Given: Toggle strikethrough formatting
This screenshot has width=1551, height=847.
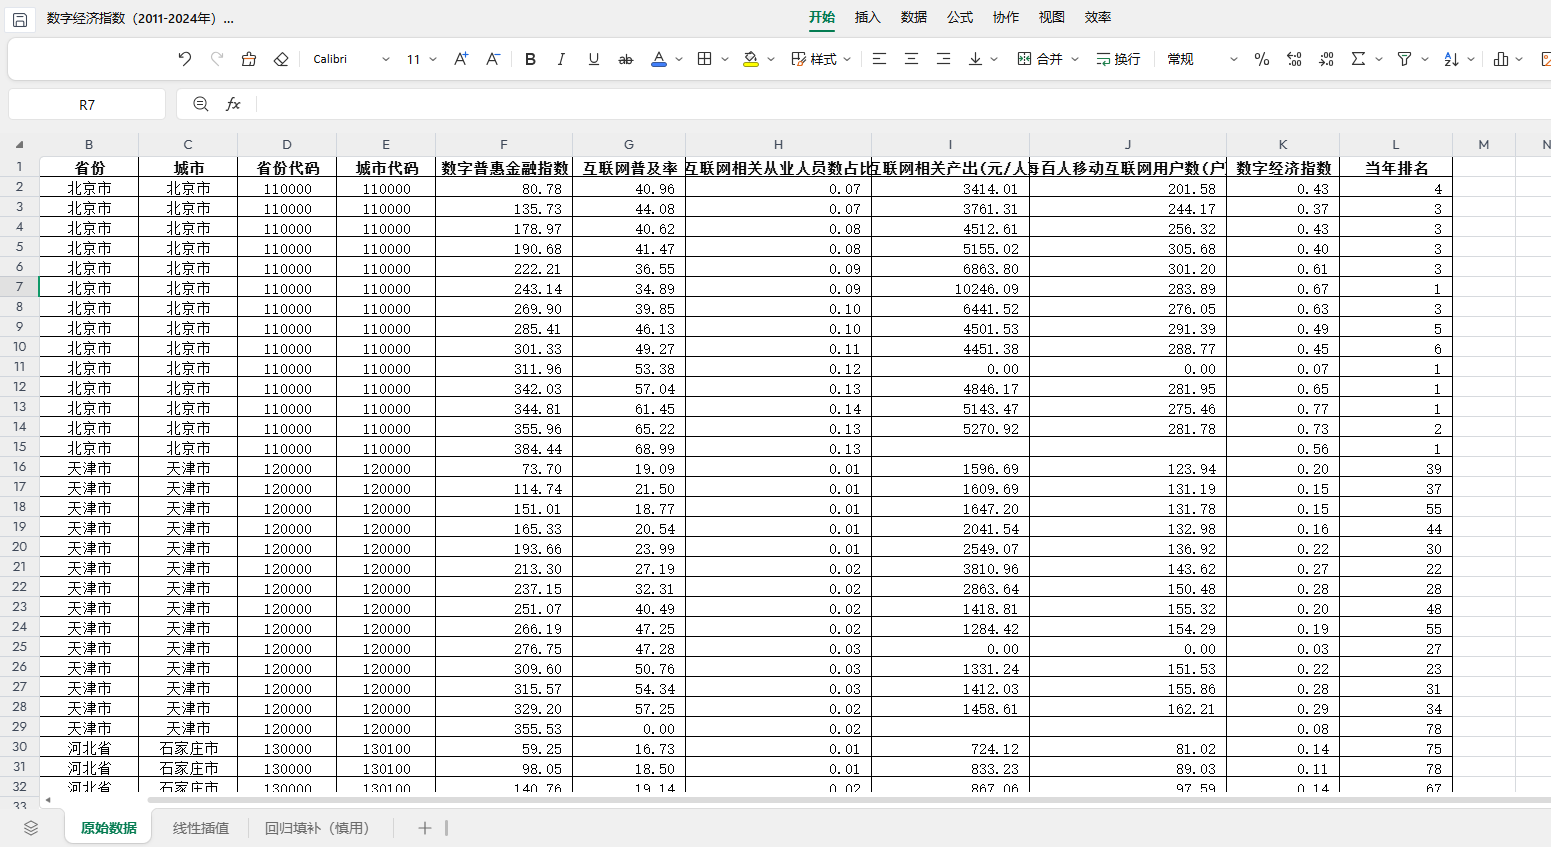Looking at the screenshot, I should [x=626, y=59].
